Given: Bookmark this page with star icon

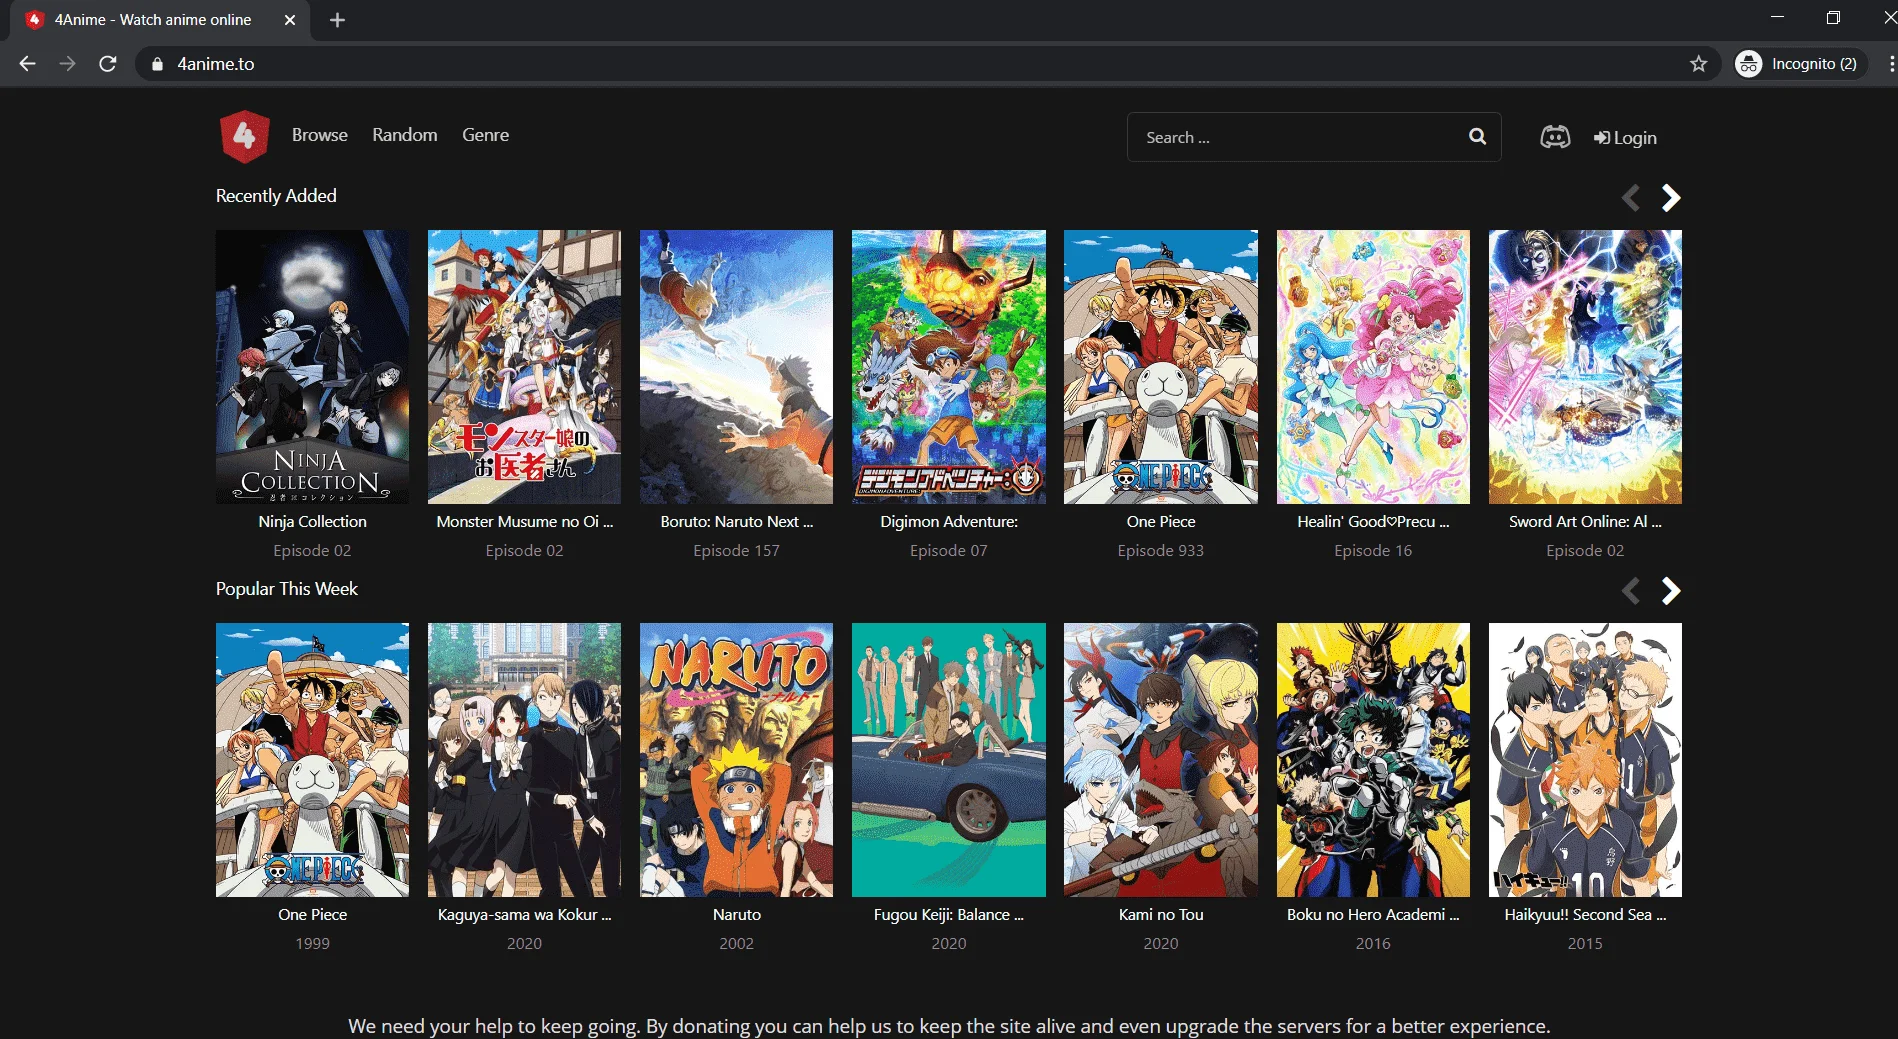Looking at the screenshot, I should [x=1698, y=64].
